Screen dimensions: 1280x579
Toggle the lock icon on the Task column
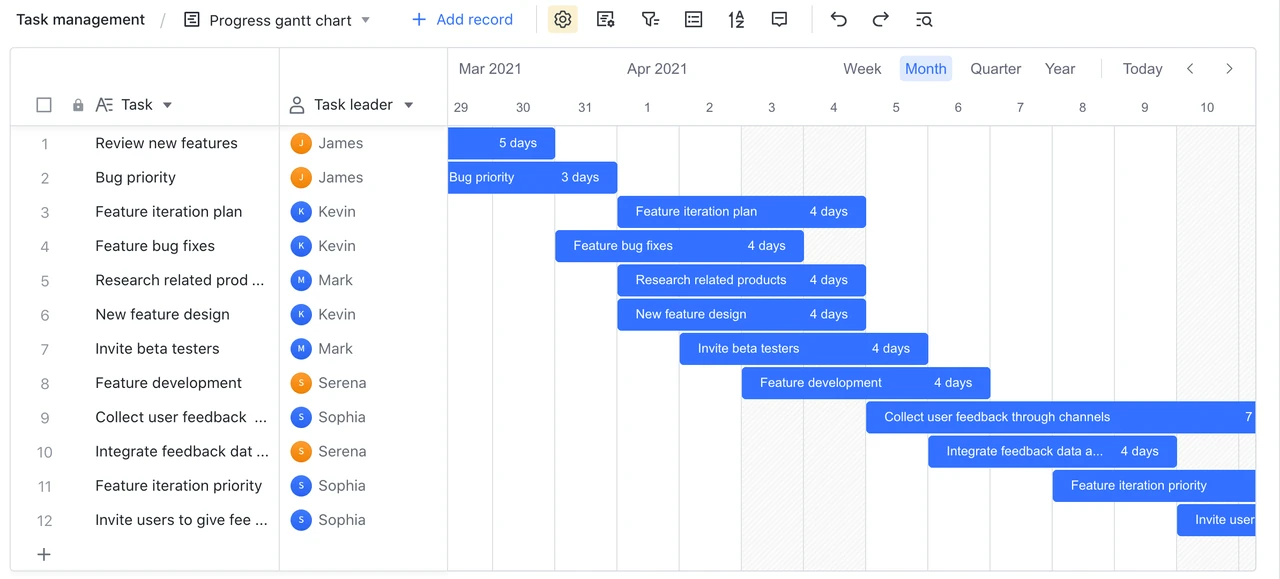77,104
